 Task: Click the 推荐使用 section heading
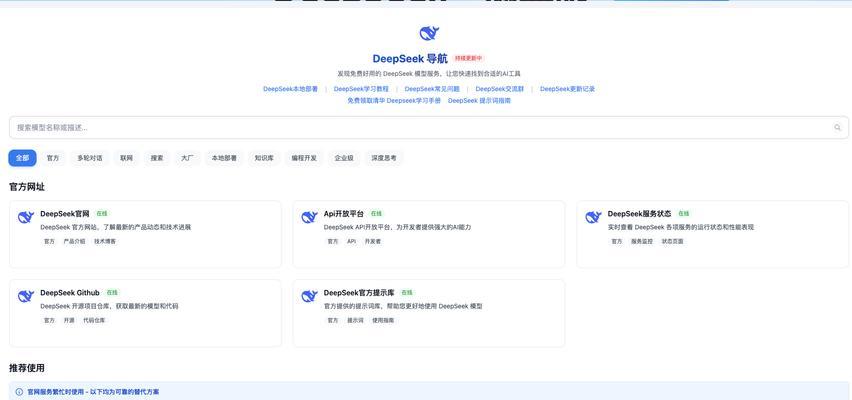pyautogui.click(x=27, y=368)
